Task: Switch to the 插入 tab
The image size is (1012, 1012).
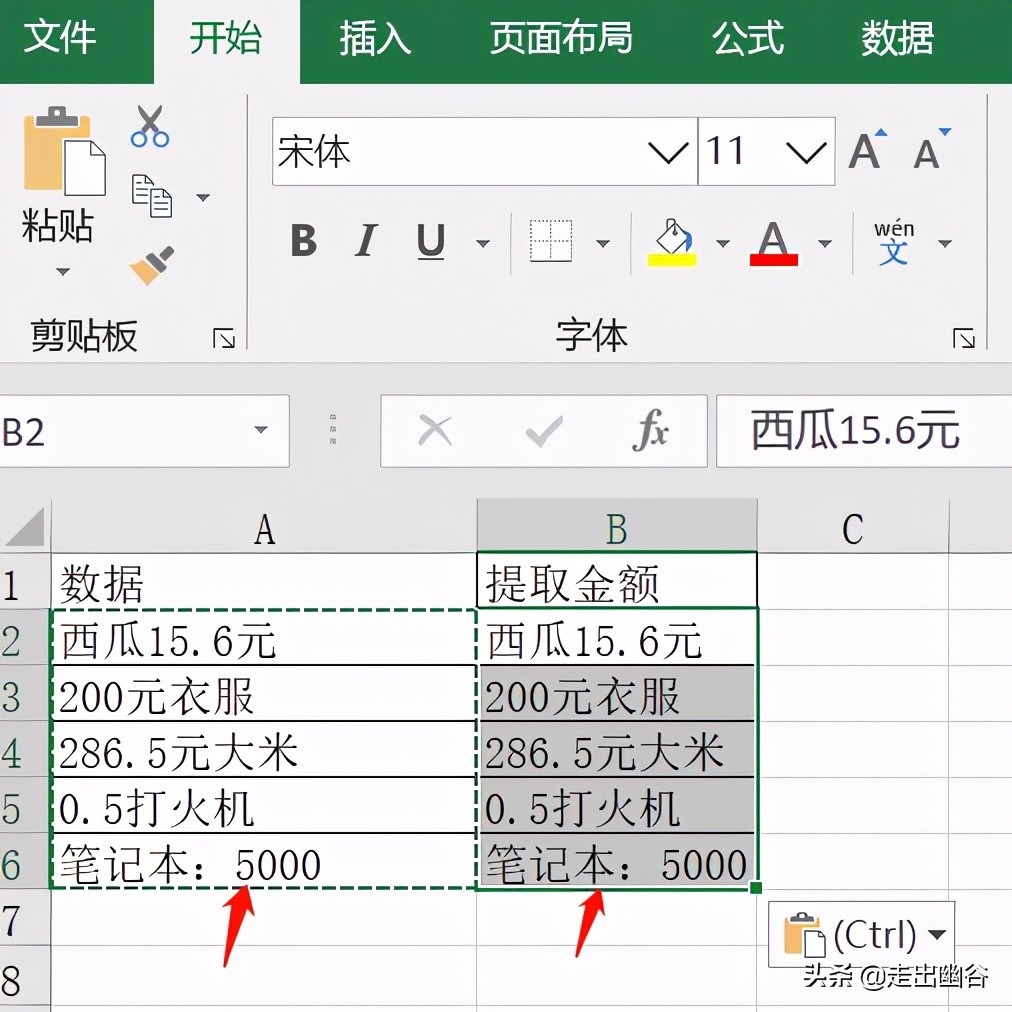Action: pos(374,37)
